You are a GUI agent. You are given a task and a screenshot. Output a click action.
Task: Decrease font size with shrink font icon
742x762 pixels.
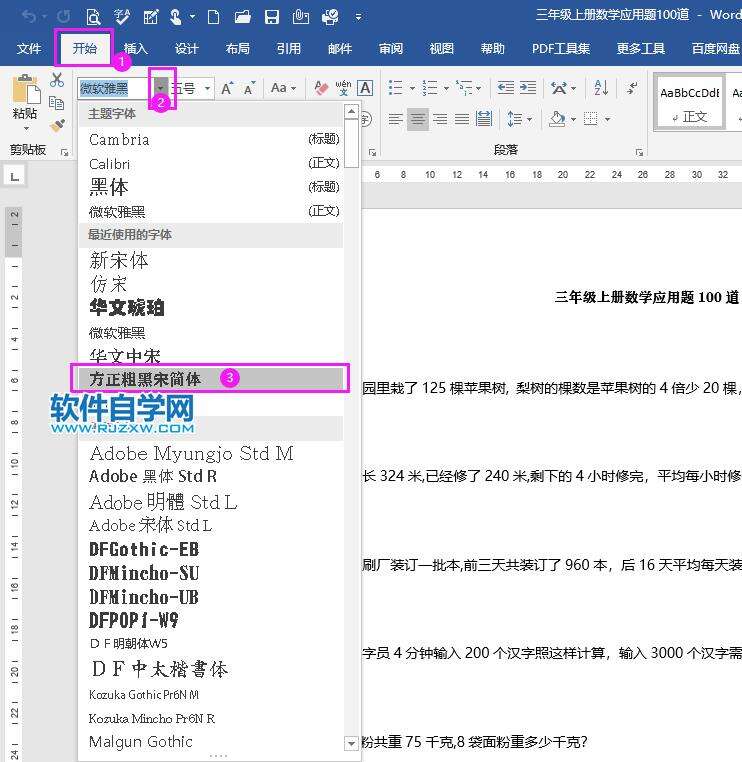(x=250, y=88)
